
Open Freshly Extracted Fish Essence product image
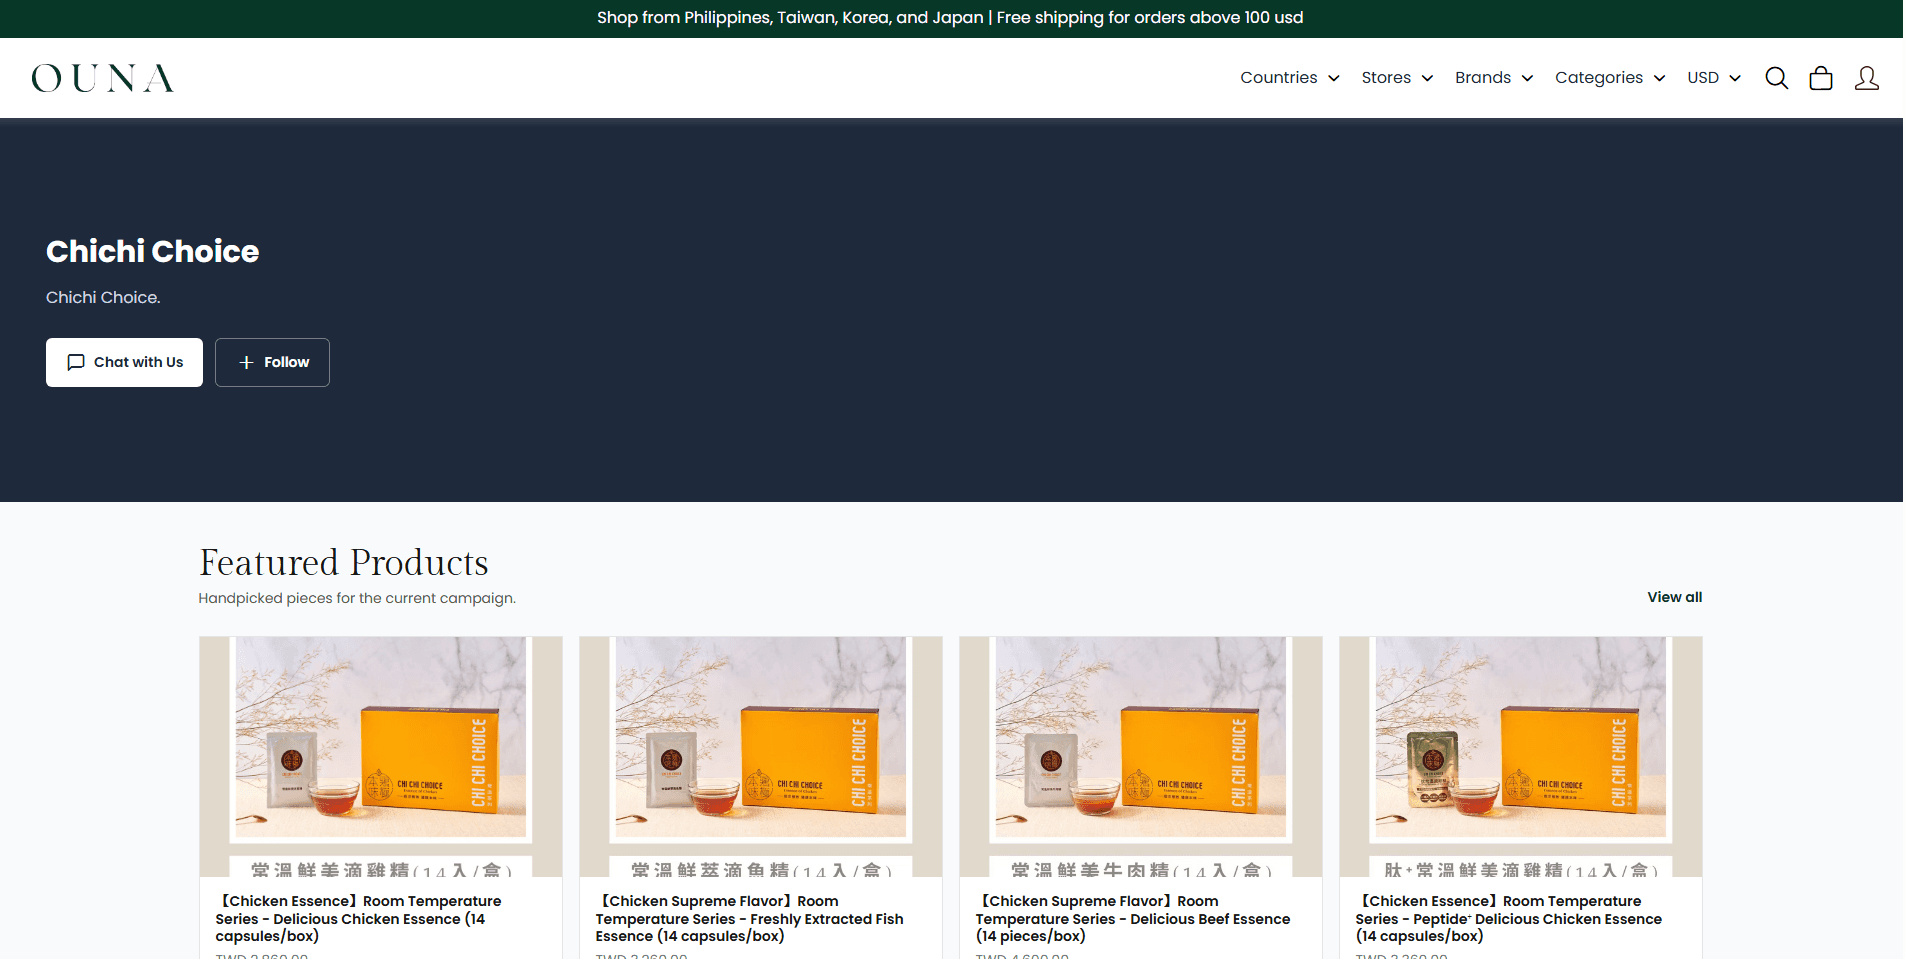[x=761, y=757]
